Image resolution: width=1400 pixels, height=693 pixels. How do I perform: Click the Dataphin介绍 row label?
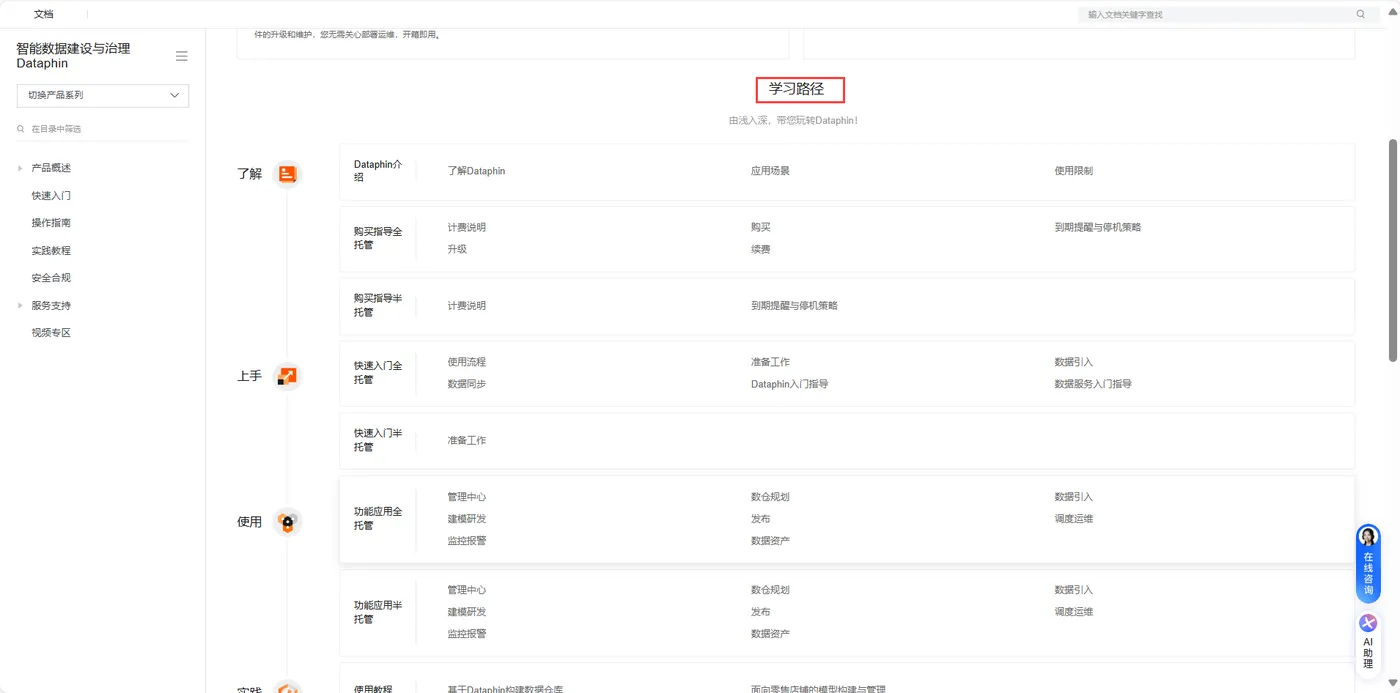(x=378, y=171)
